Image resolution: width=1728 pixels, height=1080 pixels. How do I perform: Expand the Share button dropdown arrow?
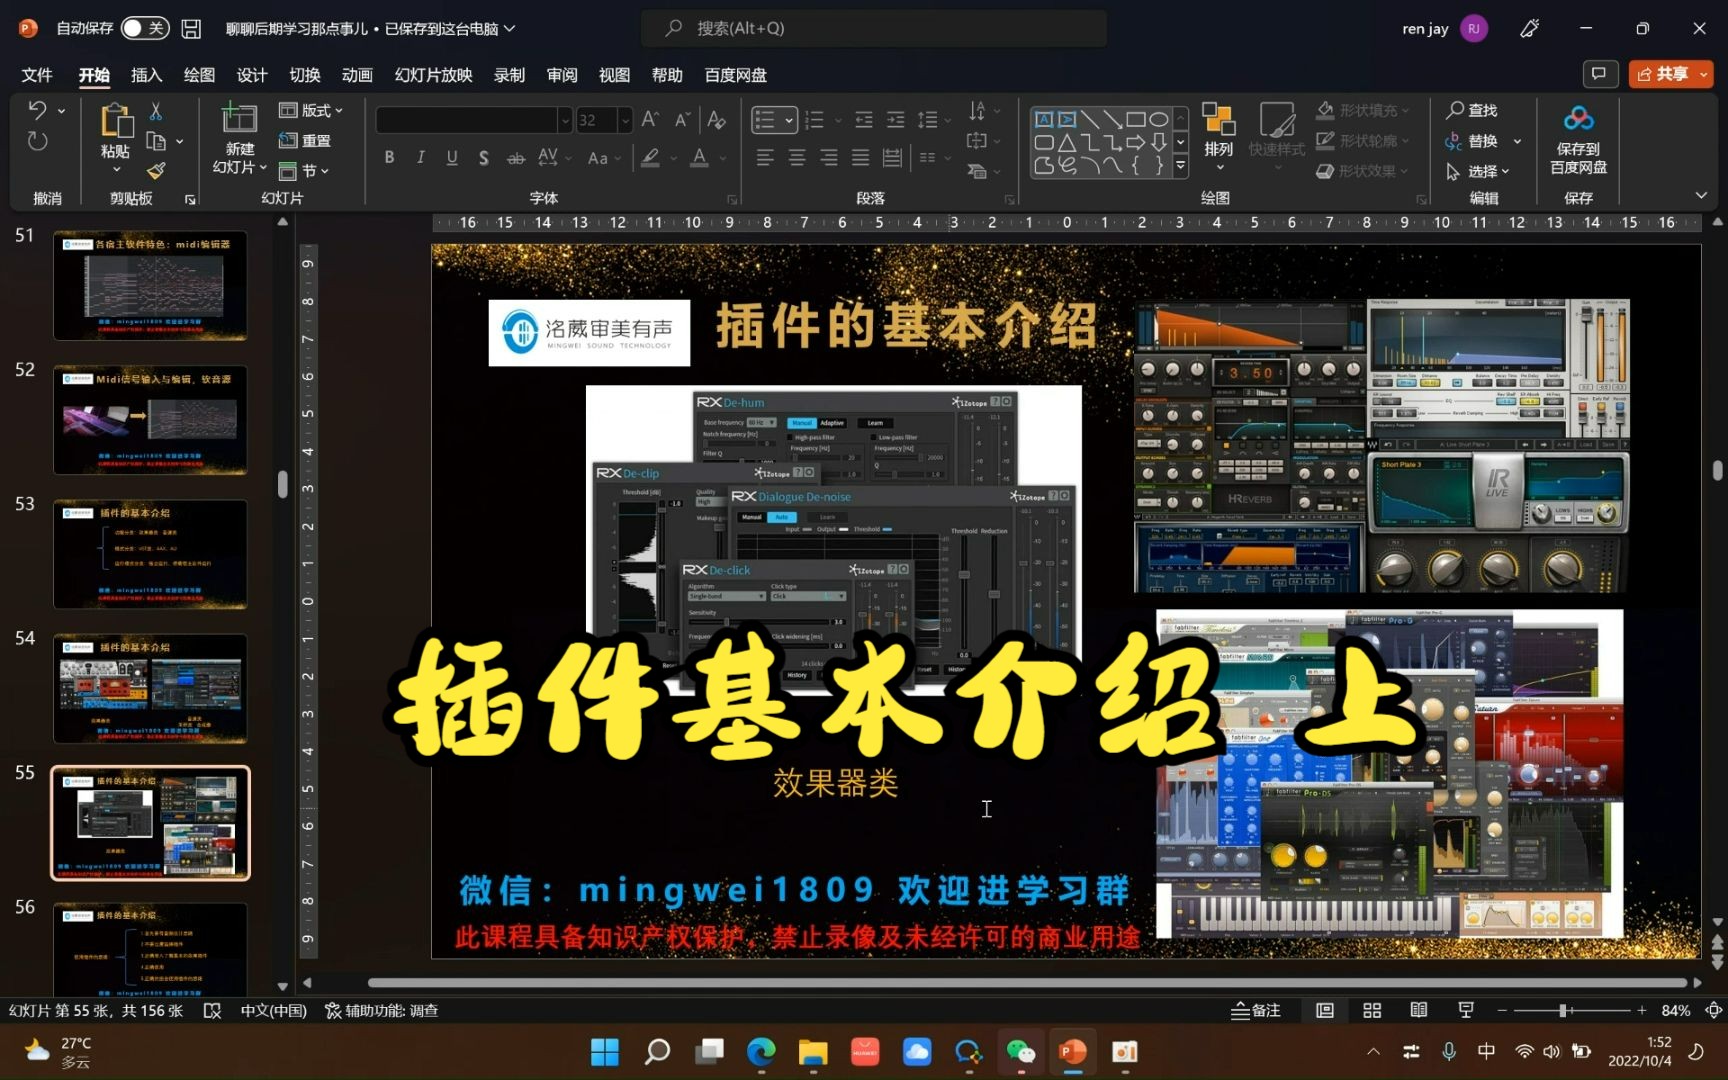(x=1703, y=74)
